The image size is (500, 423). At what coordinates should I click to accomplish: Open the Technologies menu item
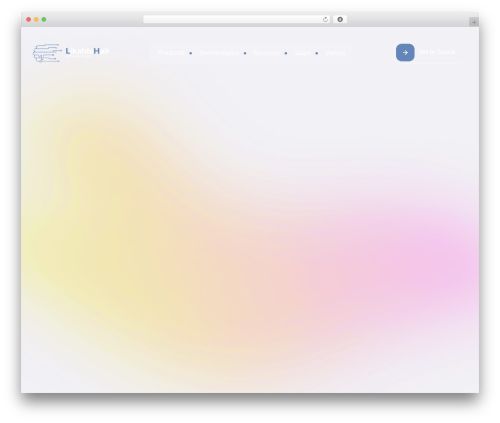tap(219, 53)
